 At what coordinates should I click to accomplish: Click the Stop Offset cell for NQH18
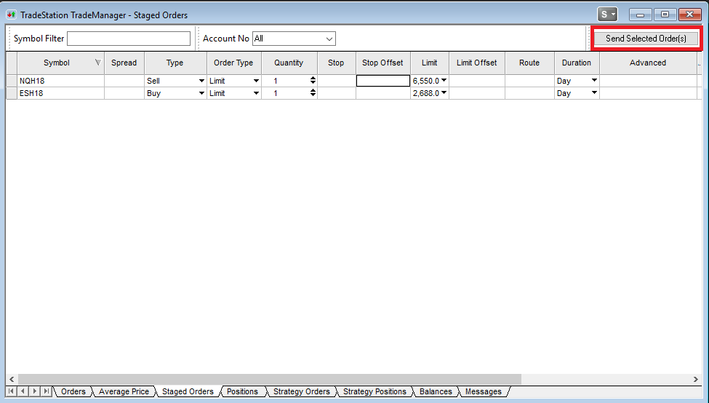click(x=383, y=81)
